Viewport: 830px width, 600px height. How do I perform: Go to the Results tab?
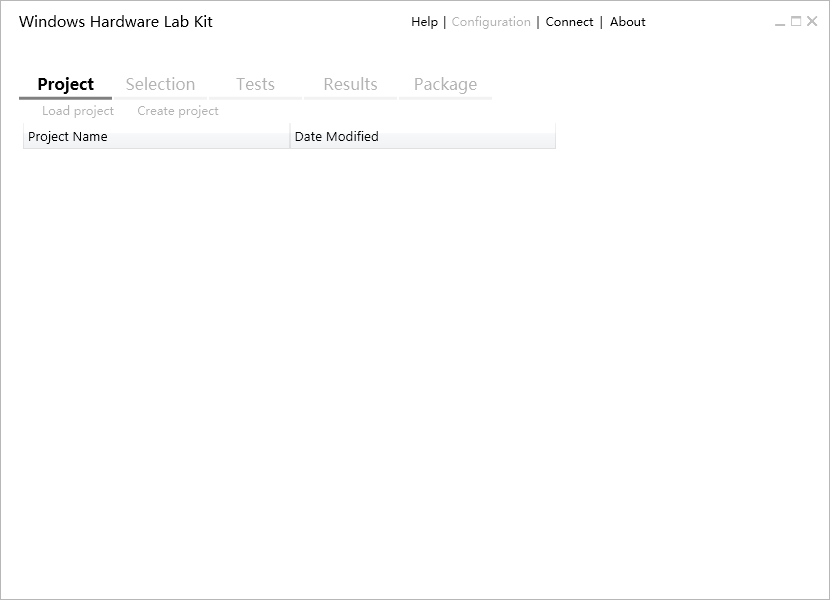pos(350,84)
